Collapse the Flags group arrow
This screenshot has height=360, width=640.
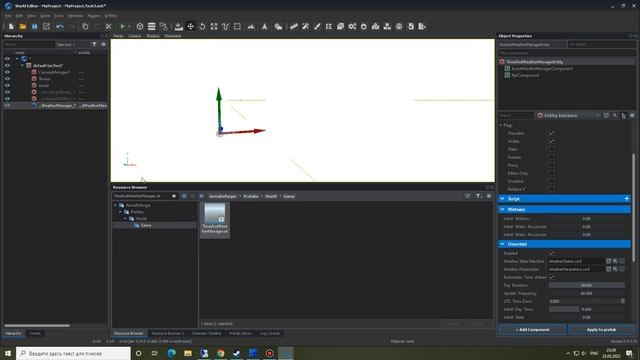click(501, 125)
